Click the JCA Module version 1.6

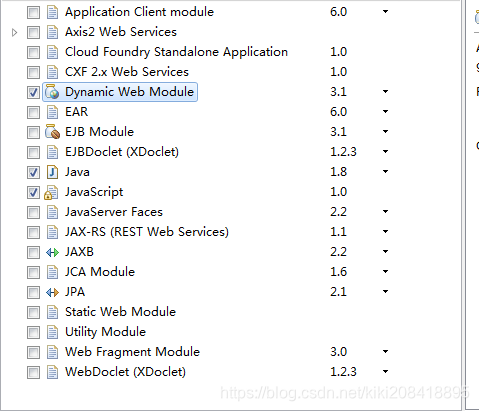338,272
